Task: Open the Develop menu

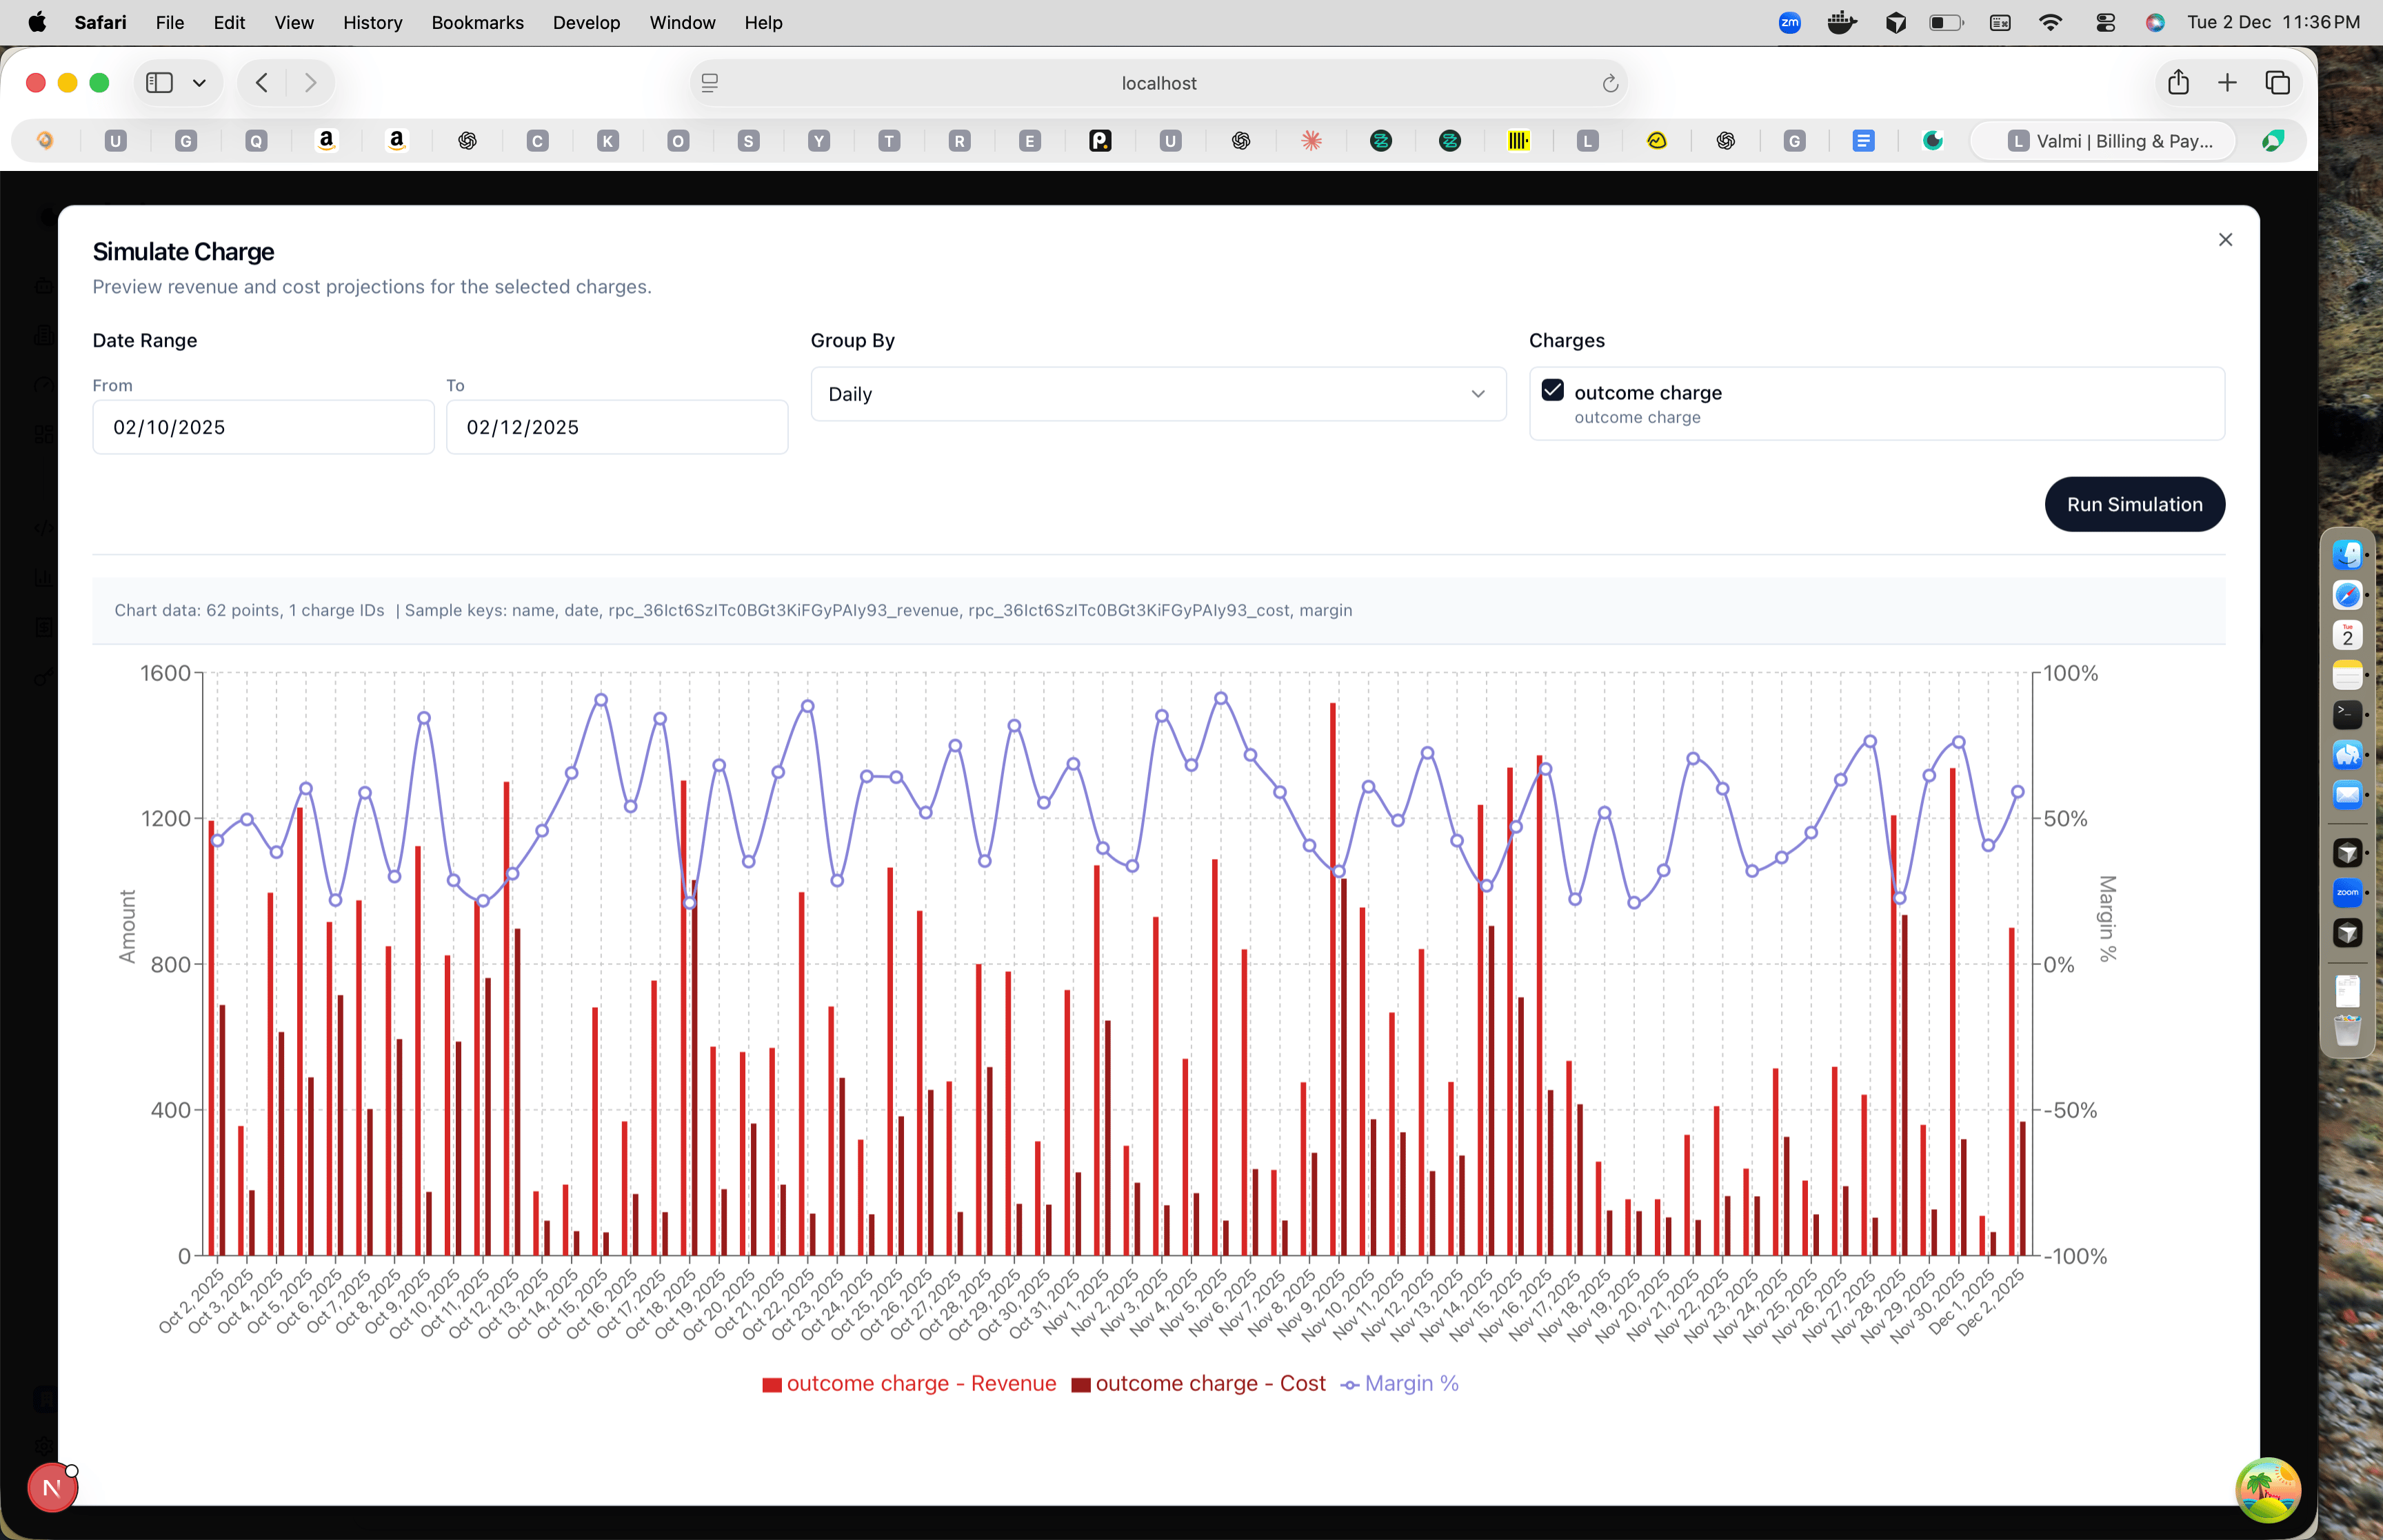Action: pos(586,22)
